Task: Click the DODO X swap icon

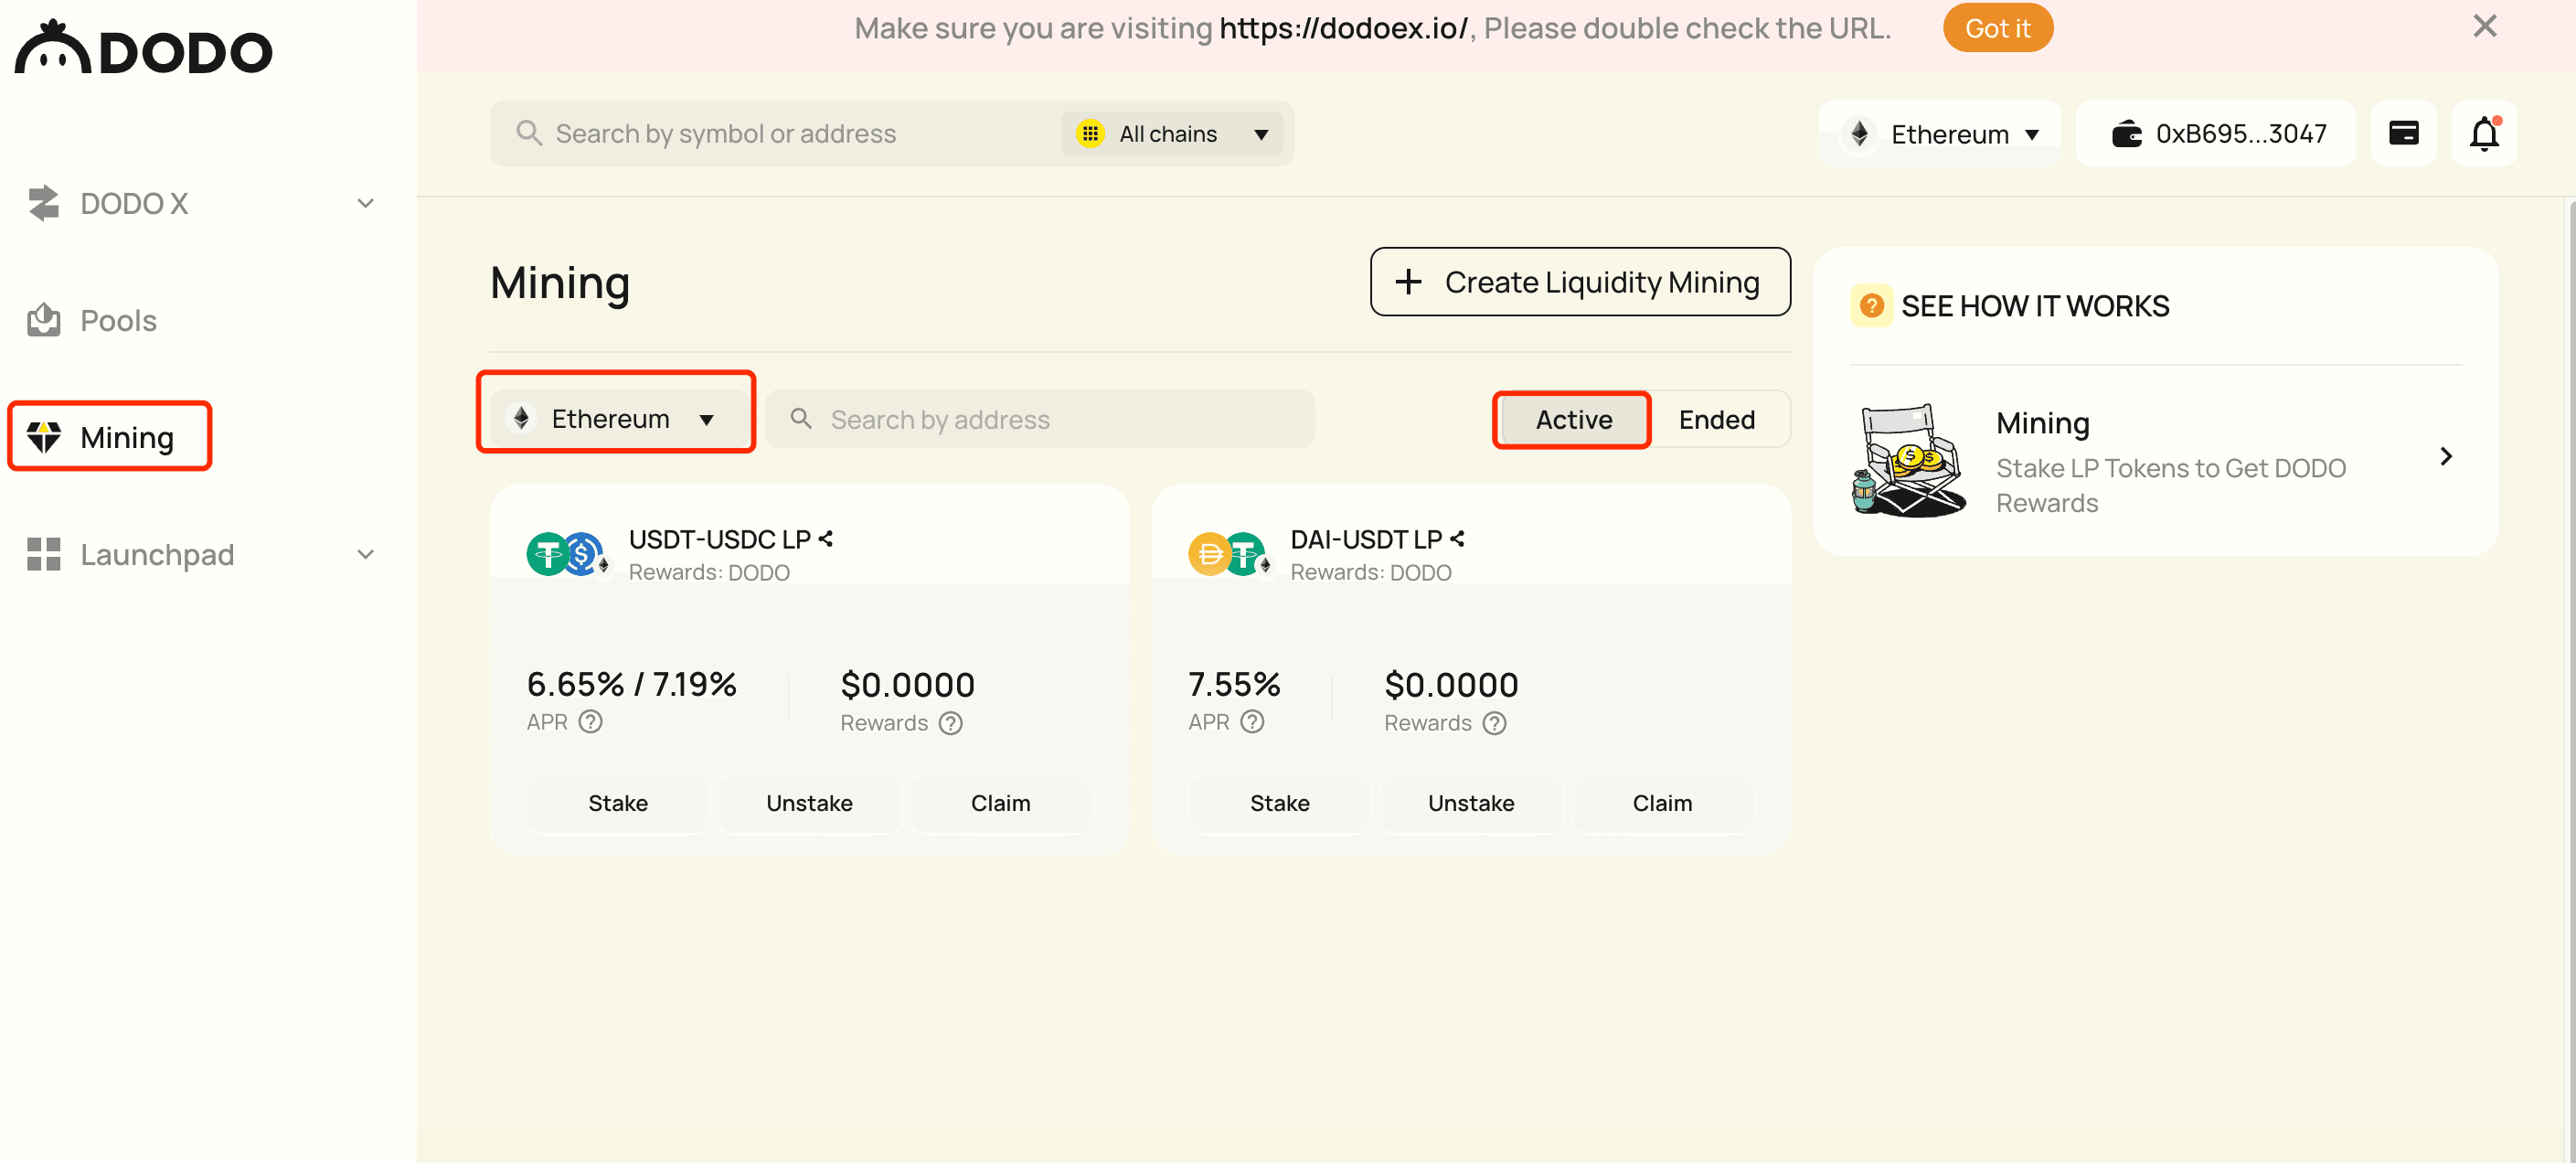Action: pos(44,203)
